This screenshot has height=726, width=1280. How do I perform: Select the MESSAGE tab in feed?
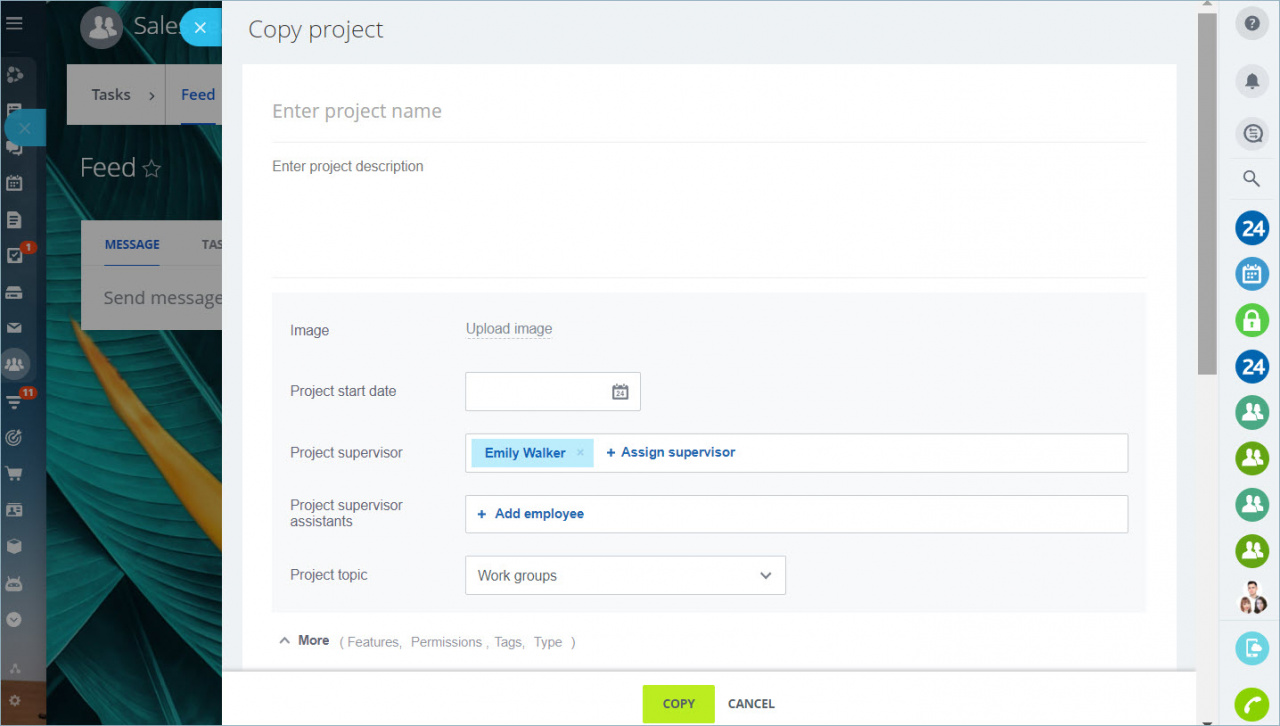(x=132, y=244)
